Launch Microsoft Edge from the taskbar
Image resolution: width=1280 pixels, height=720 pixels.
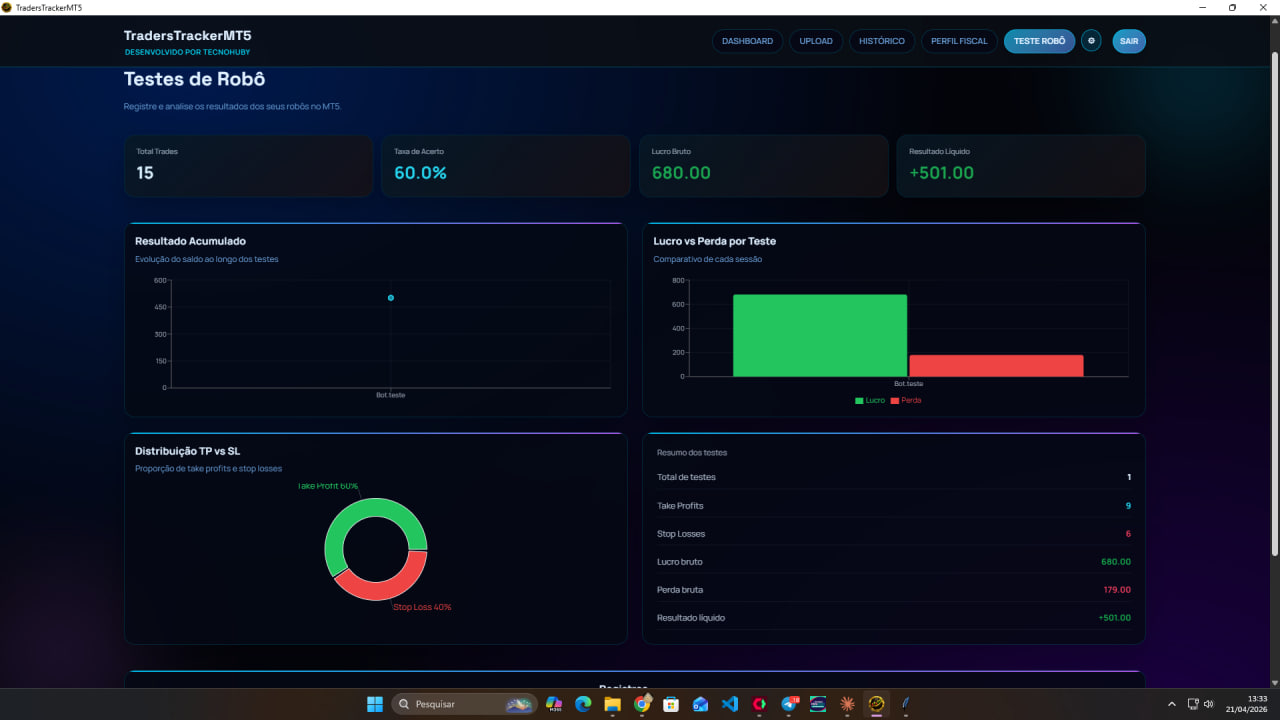[583, 704]
